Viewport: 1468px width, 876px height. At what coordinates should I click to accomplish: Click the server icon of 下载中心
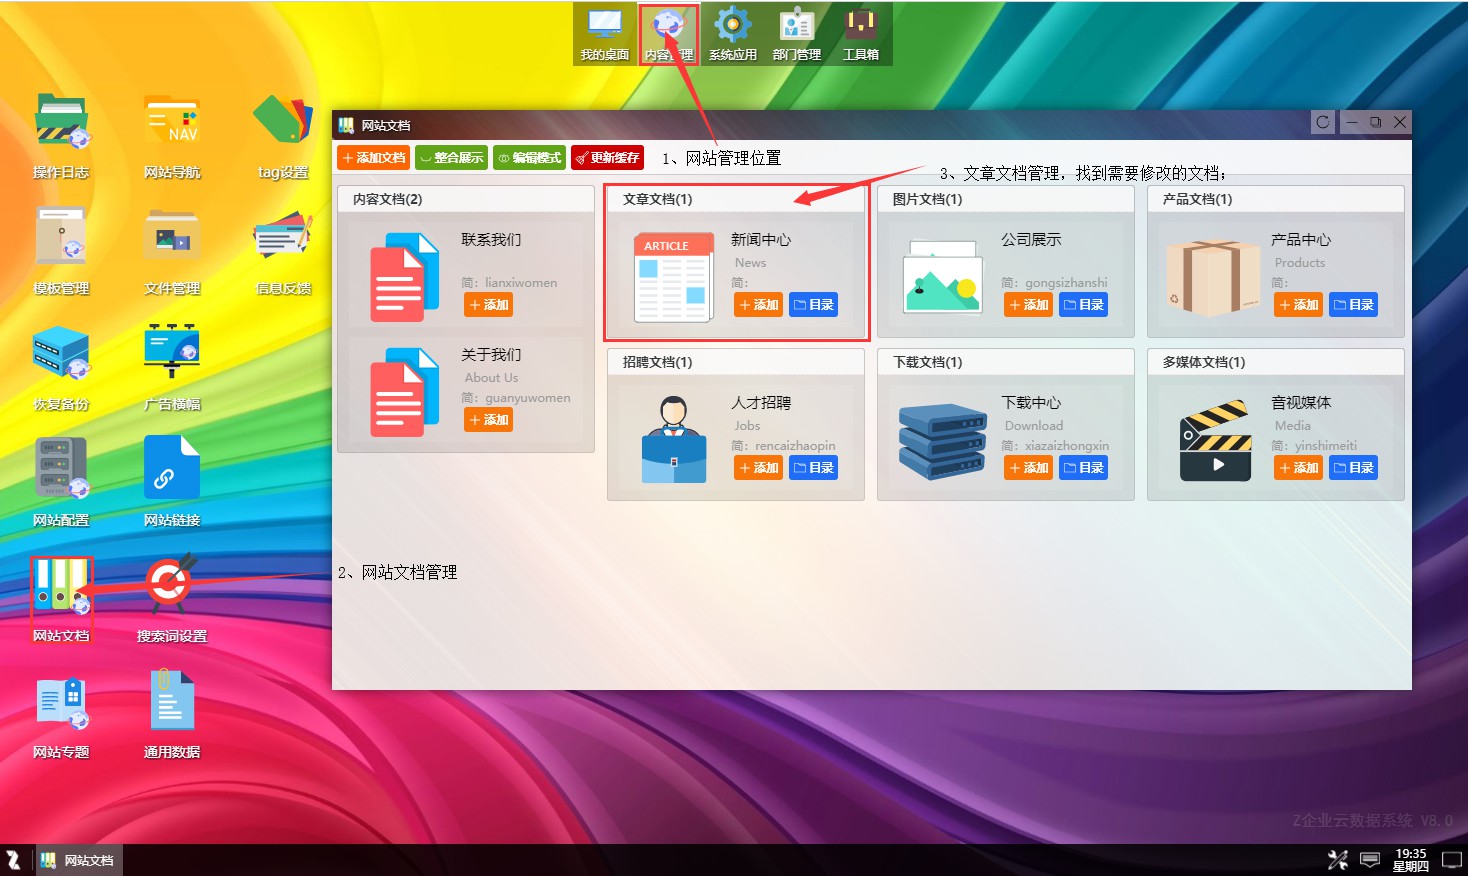click(x=942, y=441)
